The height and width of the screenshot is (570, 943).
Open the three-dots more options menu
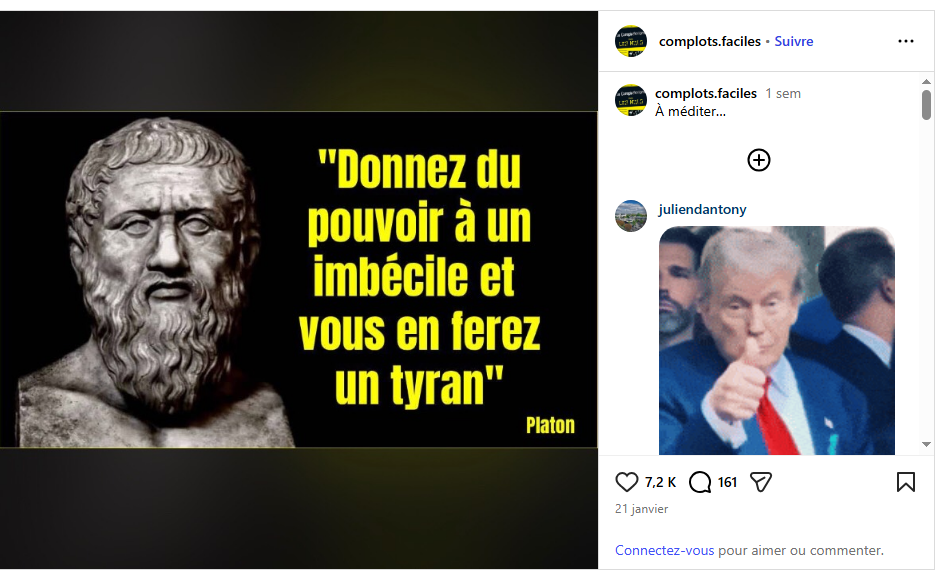pyautogui.click(x=906, y=41)
